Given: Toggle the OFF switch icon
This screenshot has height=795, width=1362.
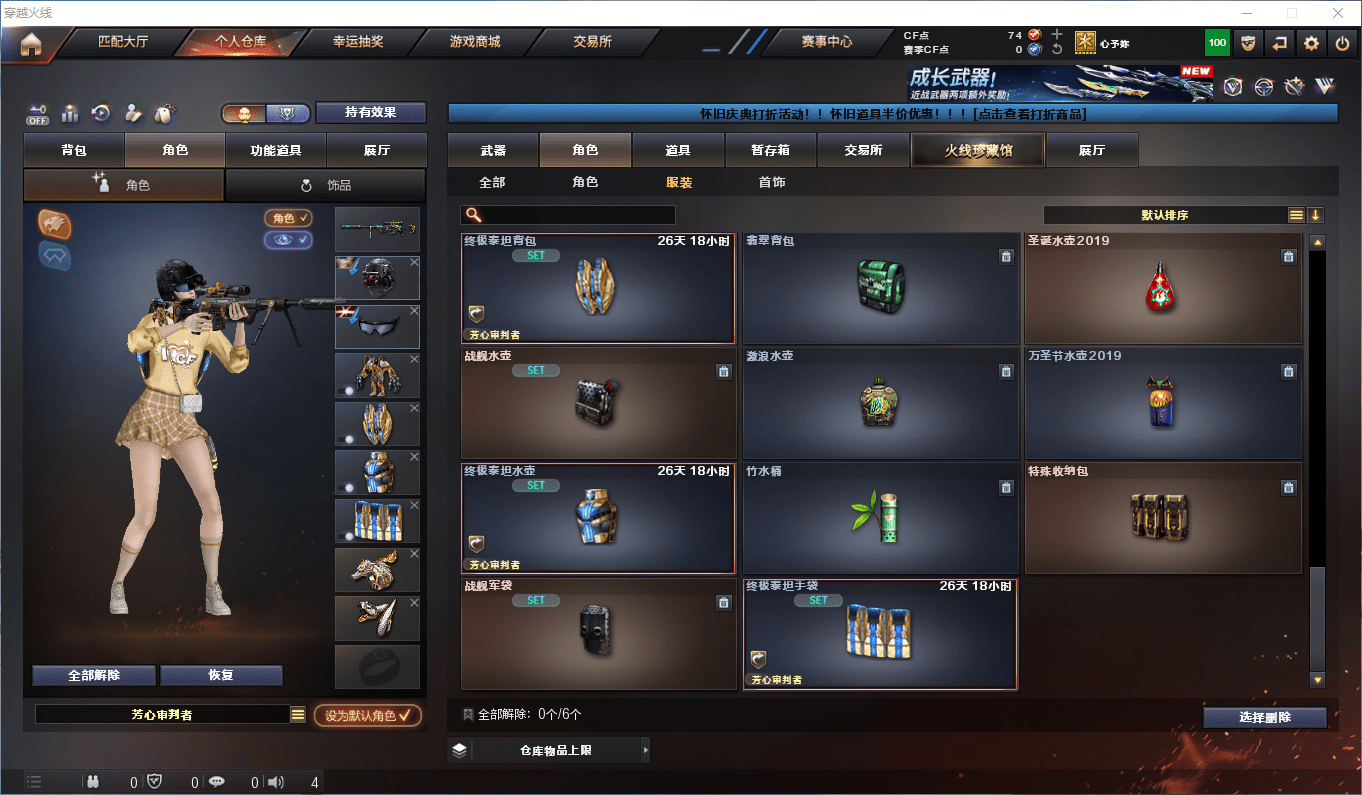Looking at the screenshot, I should tap(38, 113).
